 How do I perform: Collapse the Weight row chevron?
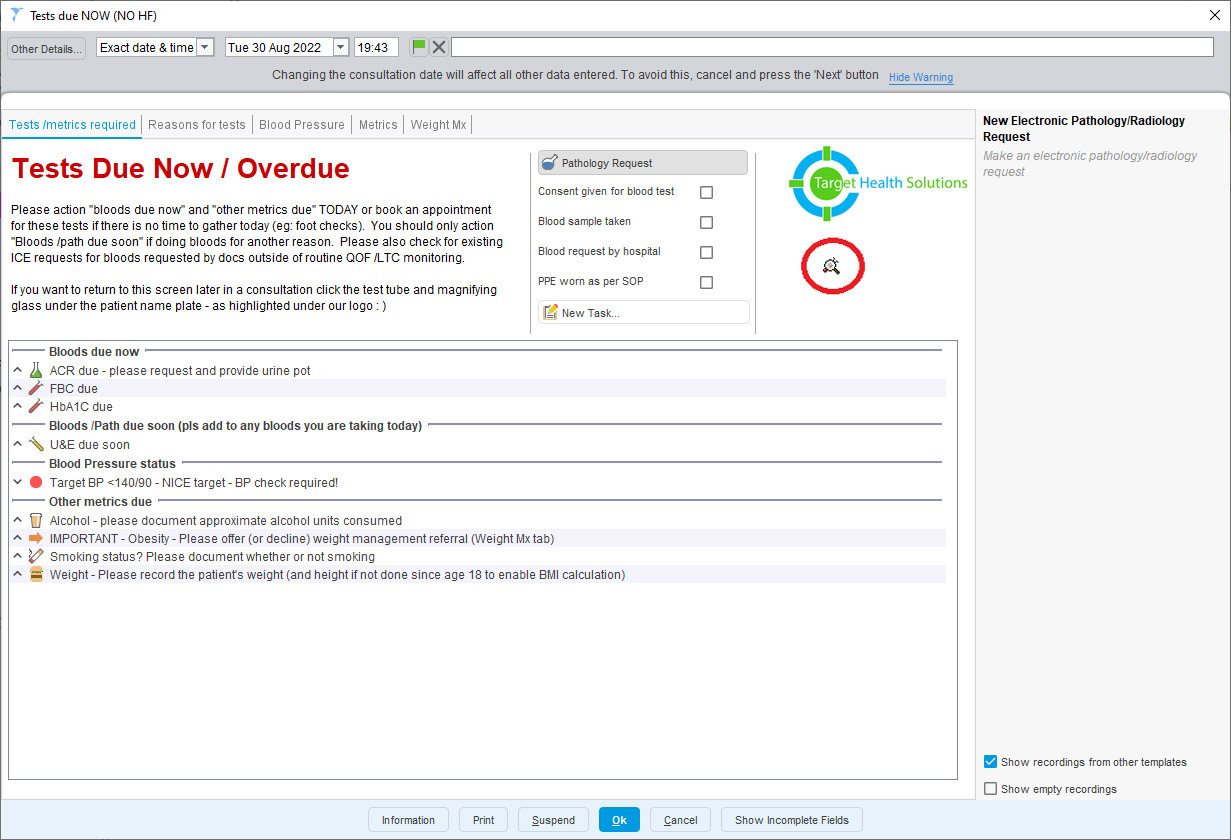(17, 574)
